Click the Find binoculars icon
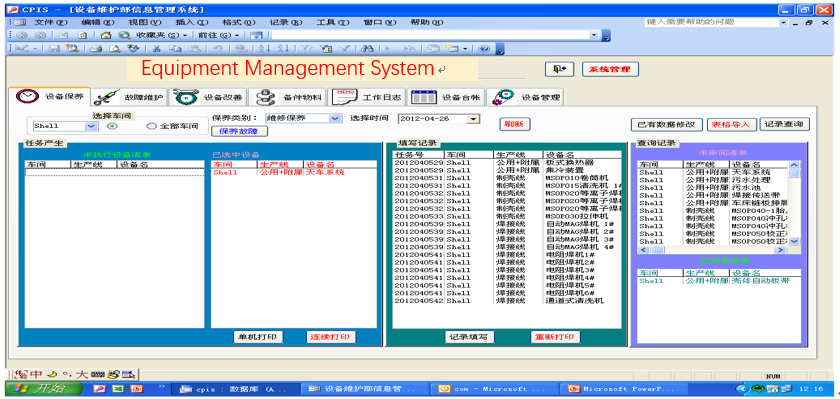 pyautogui.click(x=368, y=49)
